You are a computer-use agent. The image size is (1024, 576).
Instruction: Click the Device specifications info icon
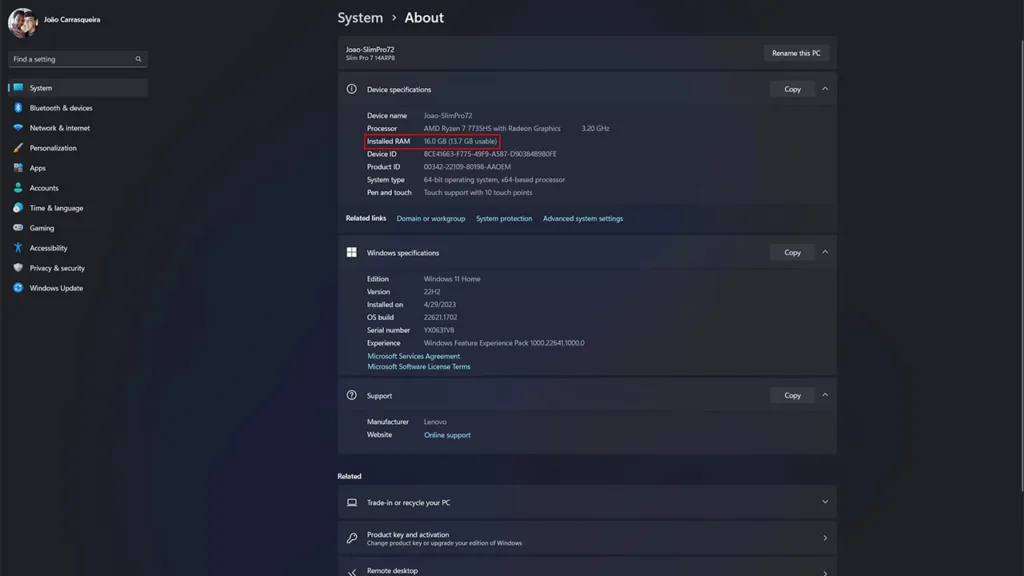(351, 89)
